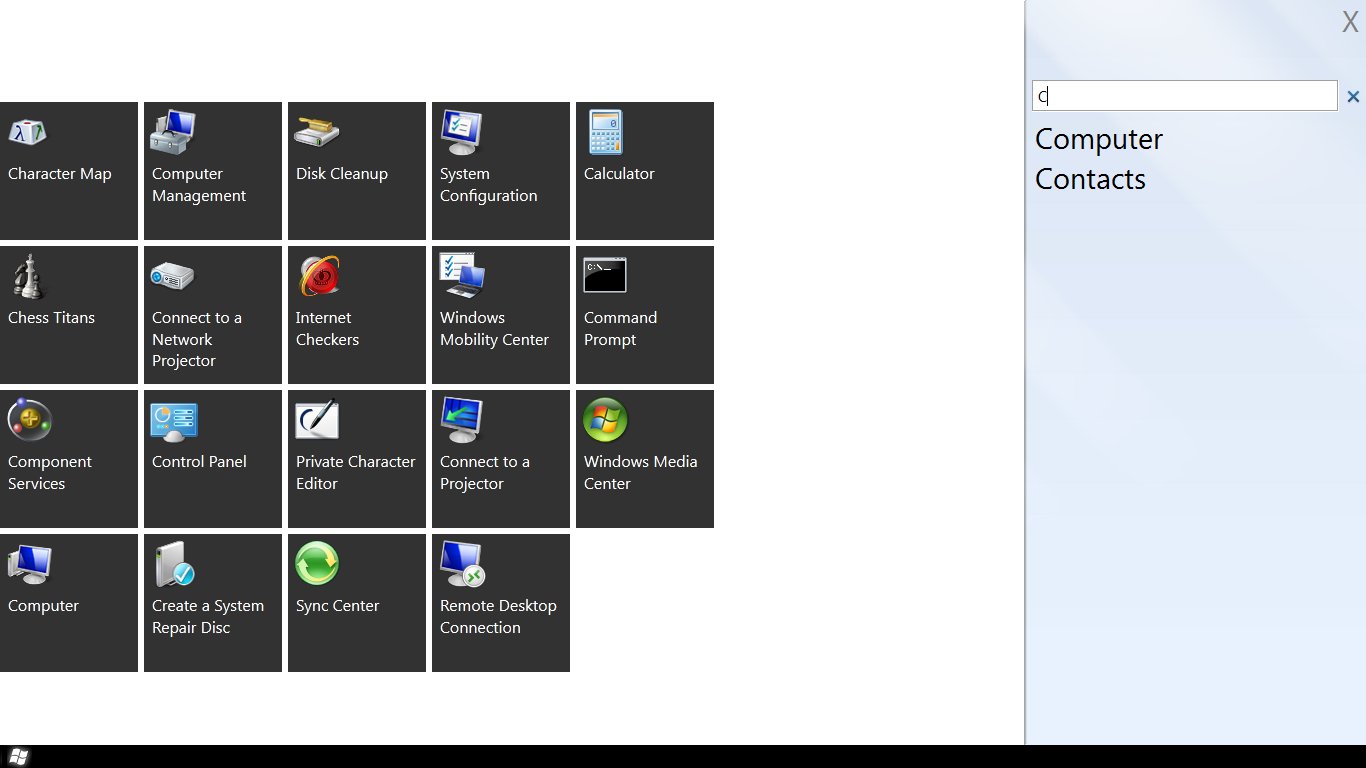Viewport: 1366px width, 768px height.
Task: Launch Remote Desktop Connection
Action: pyautogui.click(x=500, y=603)
